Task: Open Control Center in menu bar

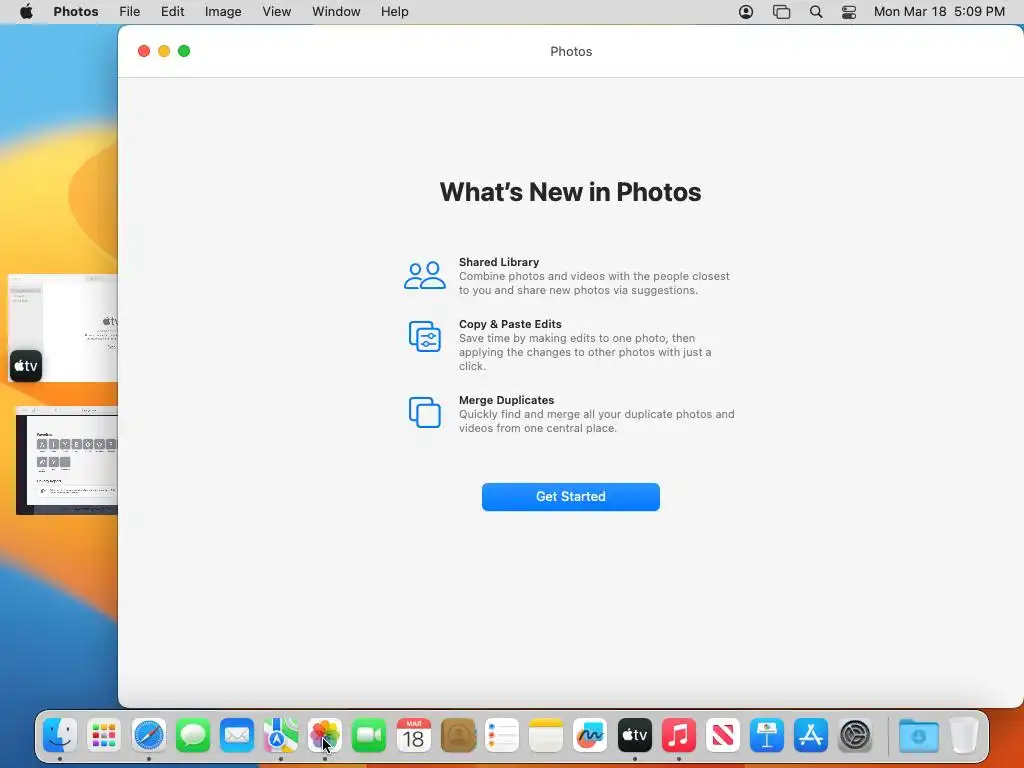Action: (x=849, y=12)
